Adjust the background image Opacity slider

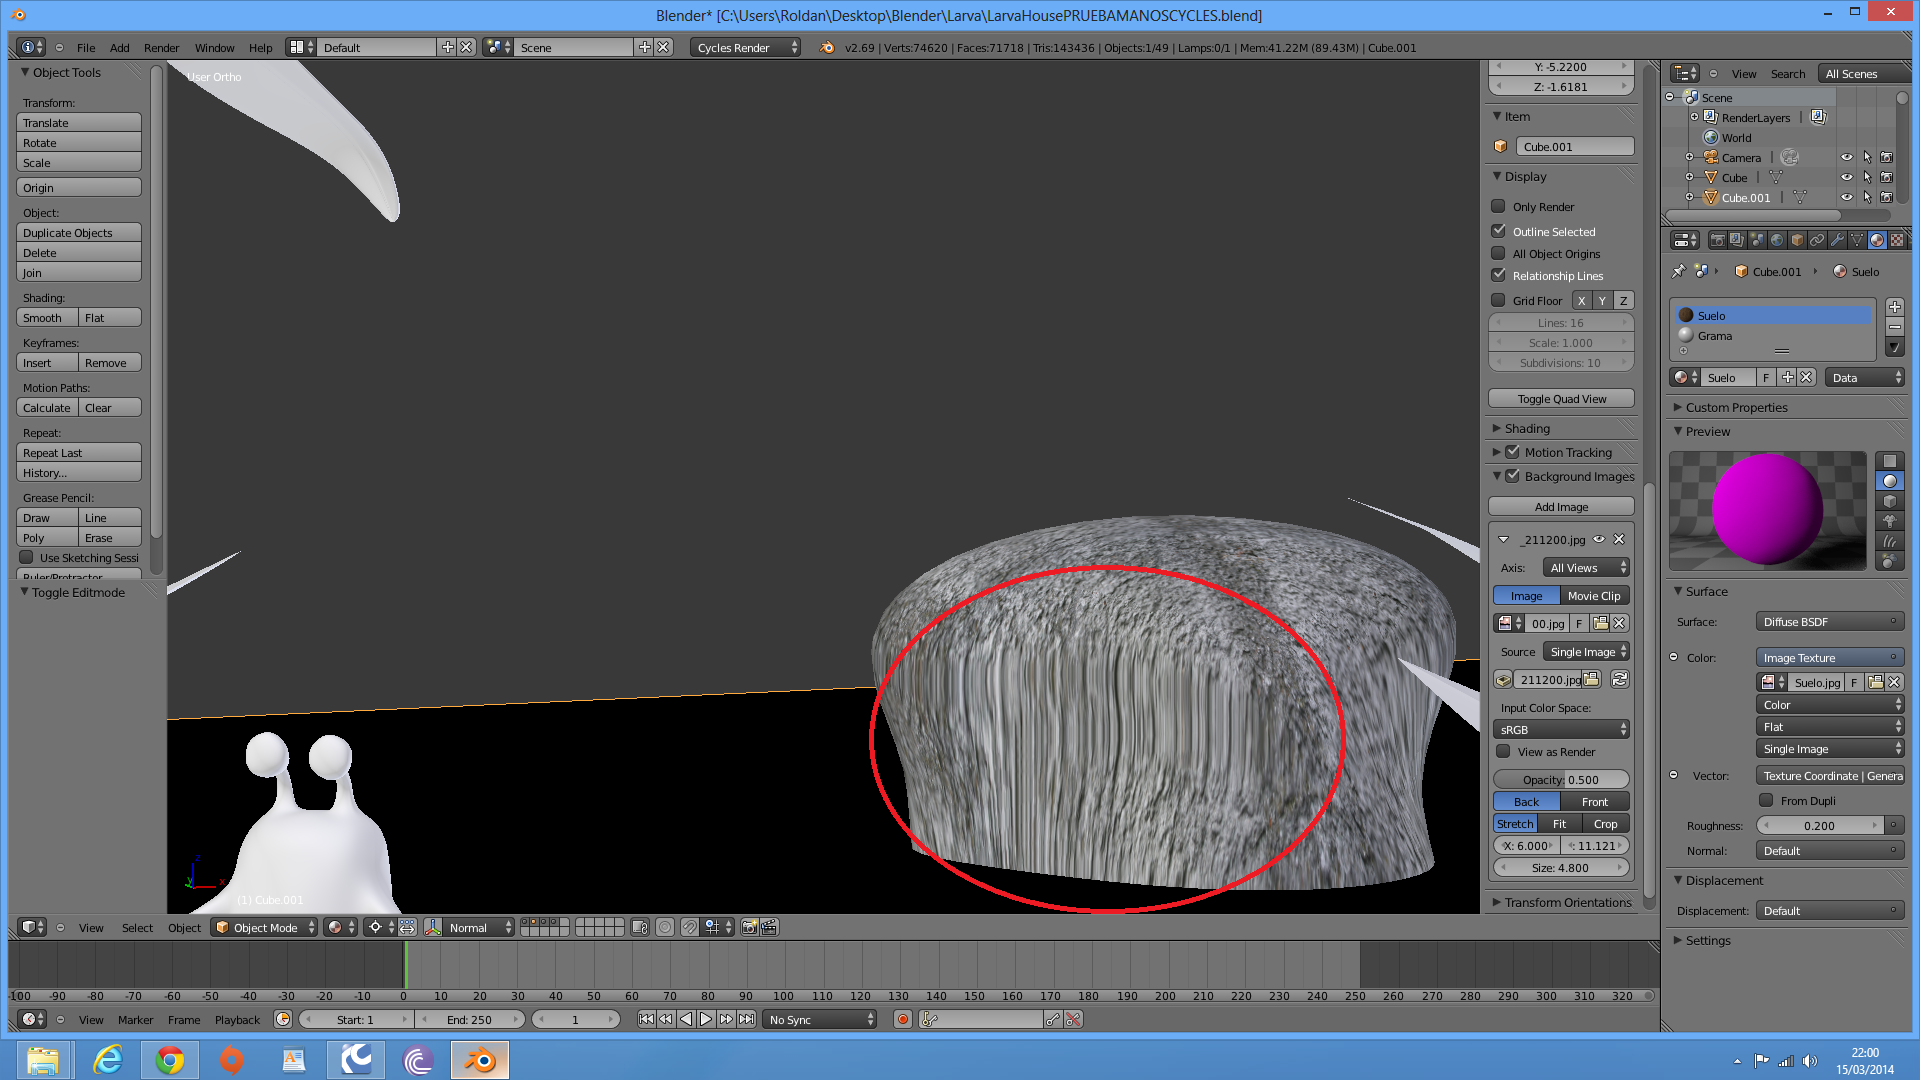[1561, 779]
